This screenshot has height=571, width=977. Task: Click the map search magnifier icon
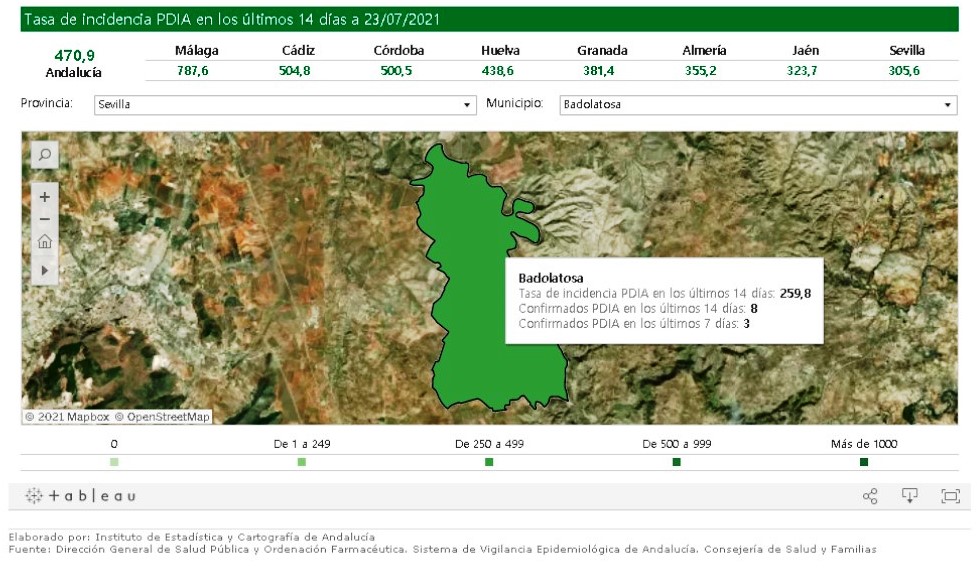coord(45,154)
